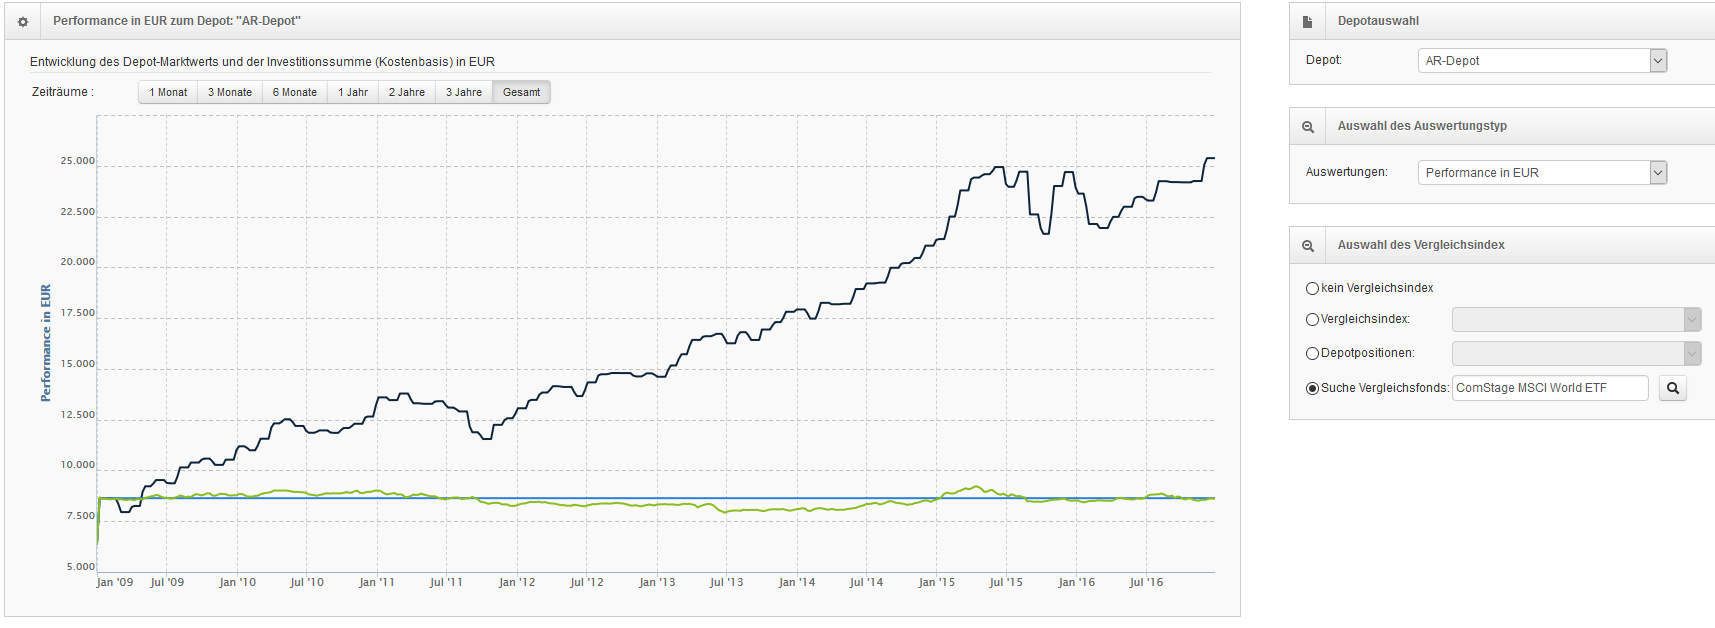Click the Jan '15 x-axis label
Image resolution: width=1715 pixels, height=628 pixels.
point(937,582)
